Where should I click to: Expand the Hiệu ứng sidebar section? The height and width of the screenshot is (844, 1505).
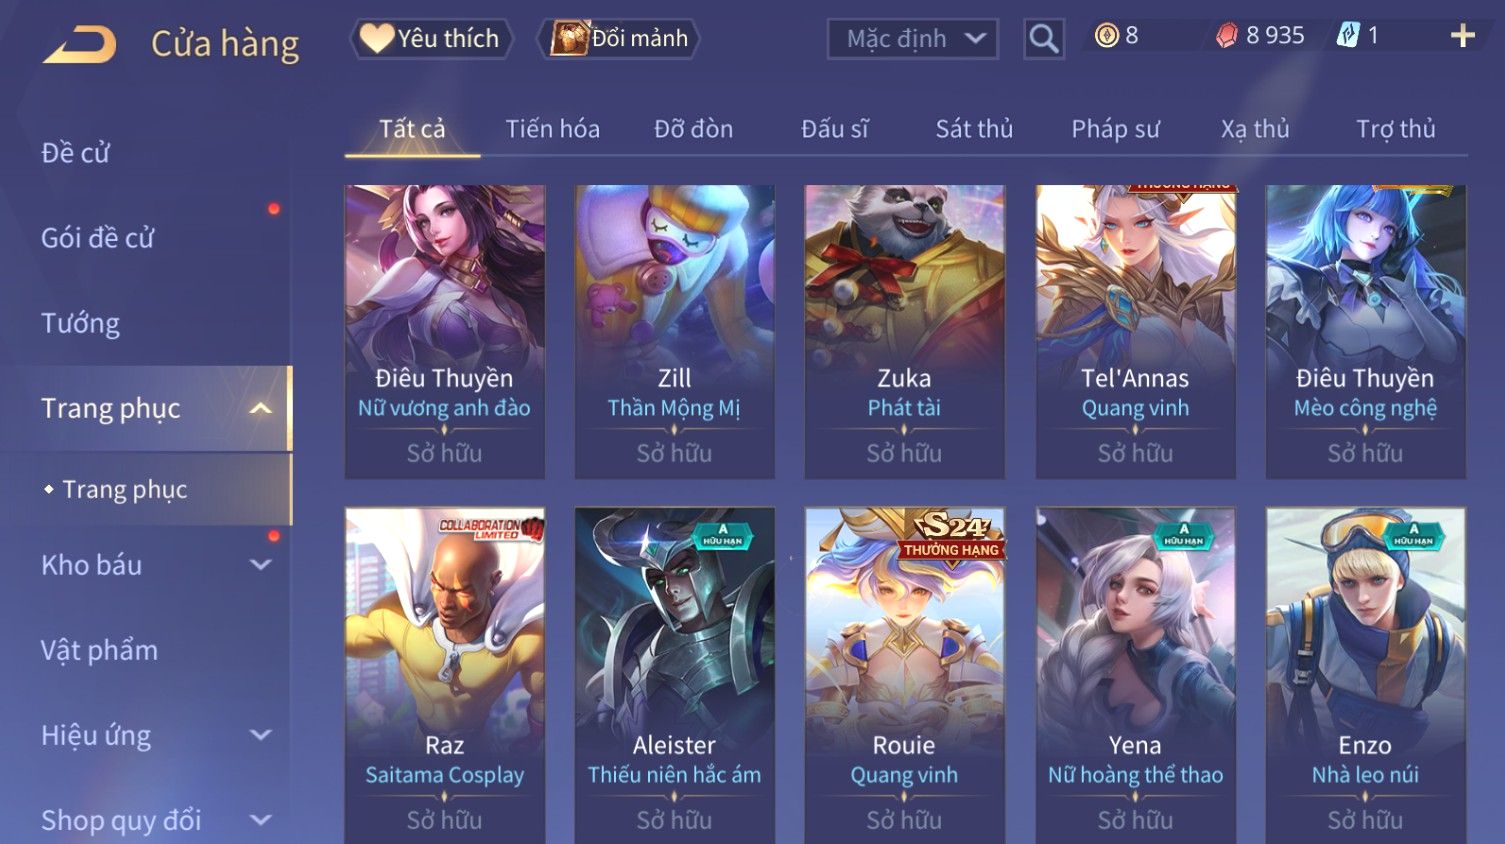point(260,735)
